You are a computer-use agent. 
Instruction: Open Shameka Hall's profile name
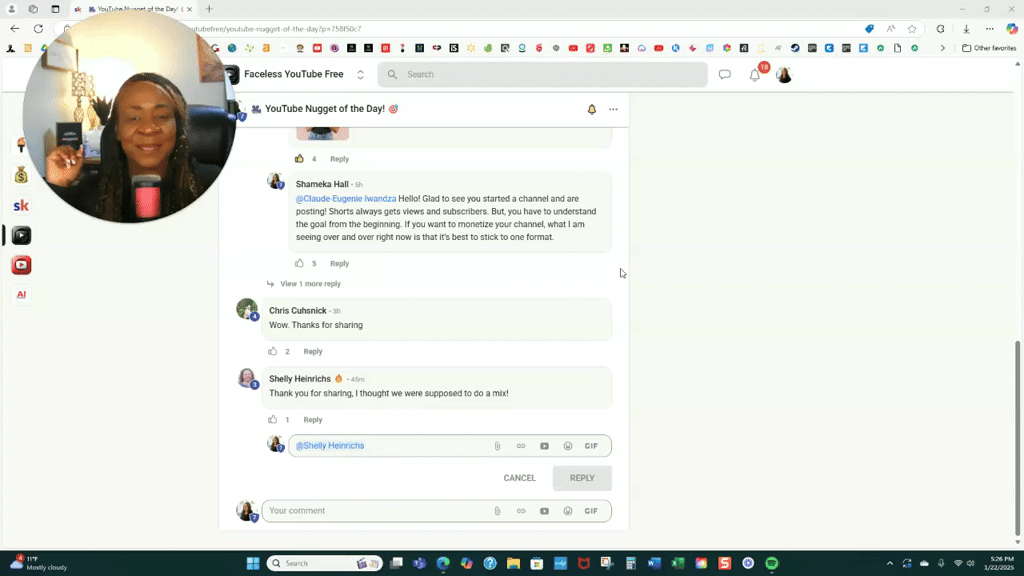tap(322, 184)
